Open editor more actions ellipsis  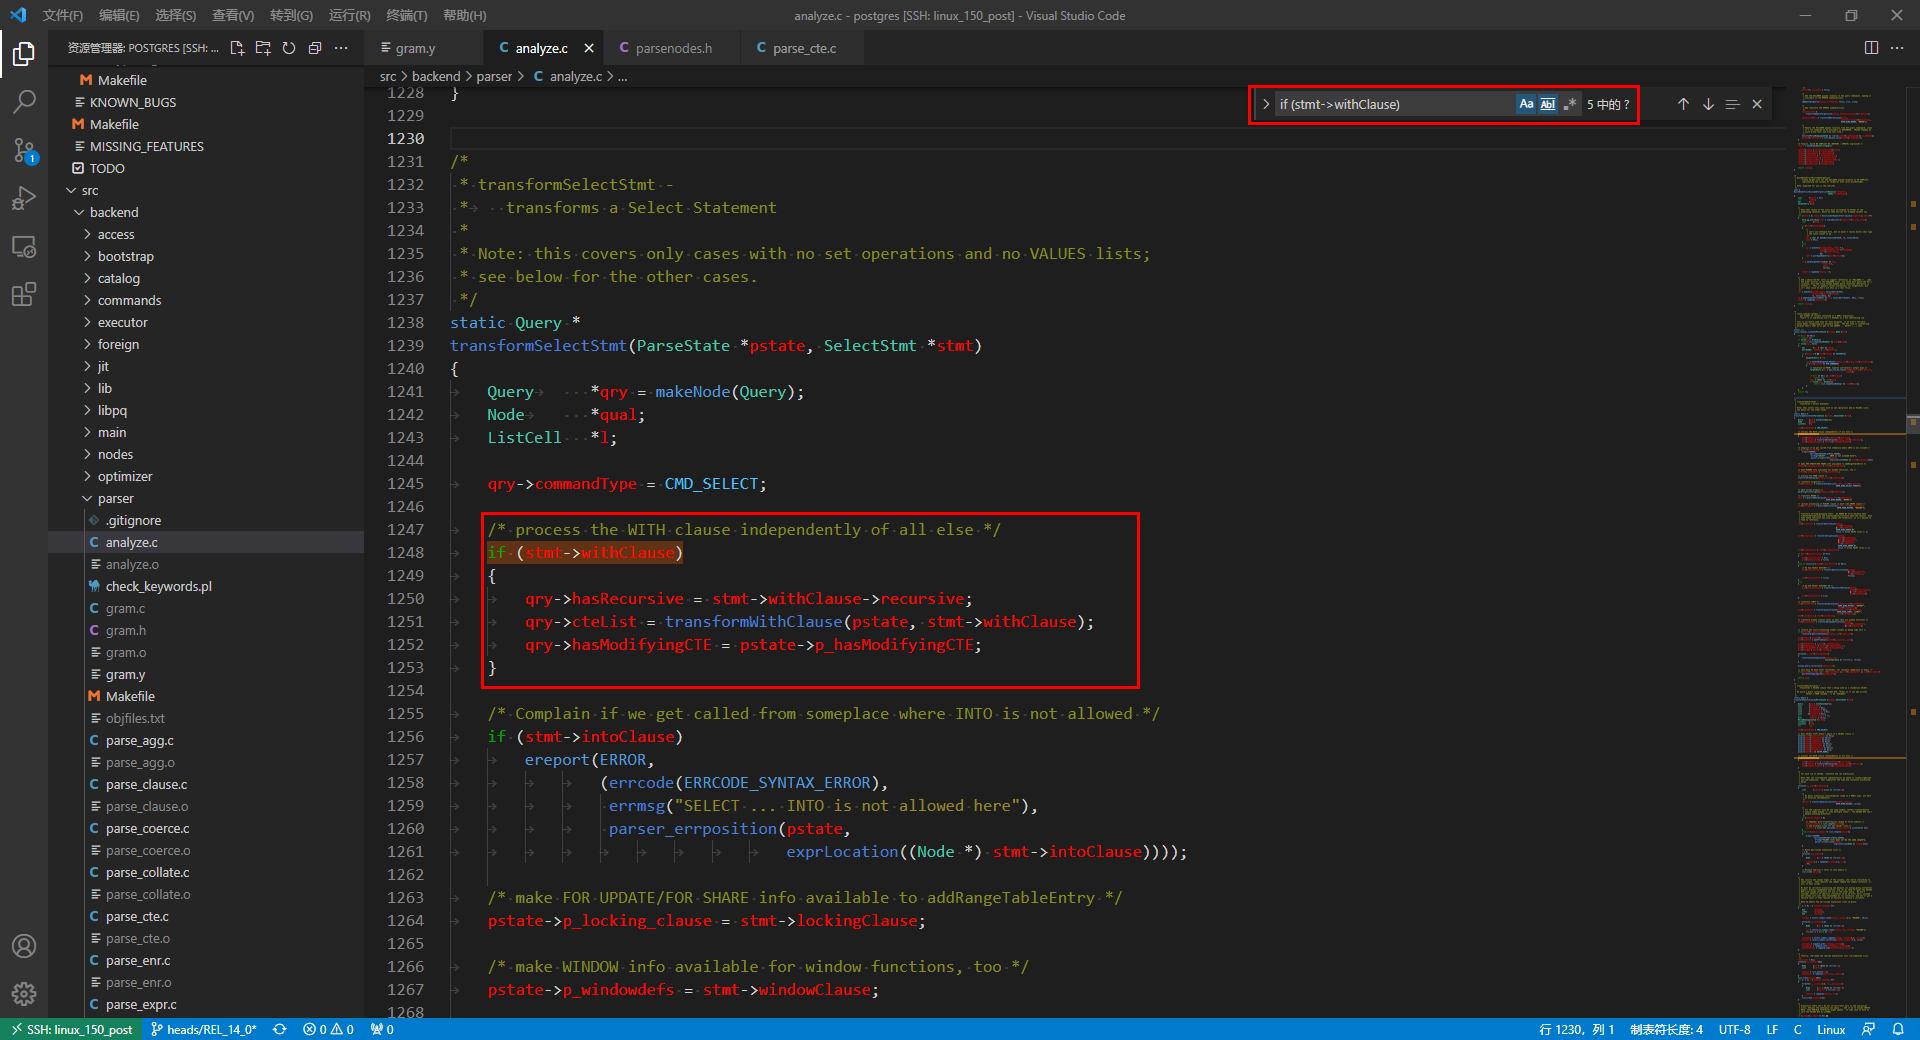click(x=1897, y=48)
